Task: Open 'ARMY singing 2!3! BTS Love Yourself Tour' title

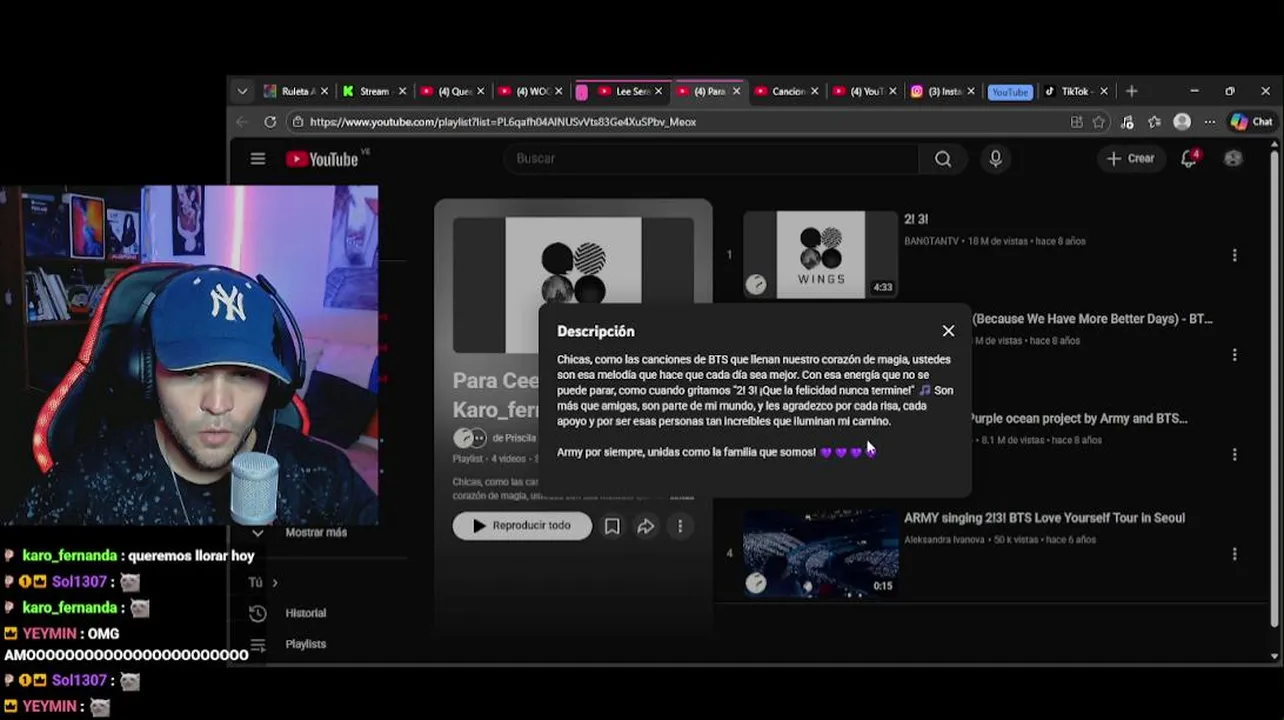Action: tap(1044, 518)
